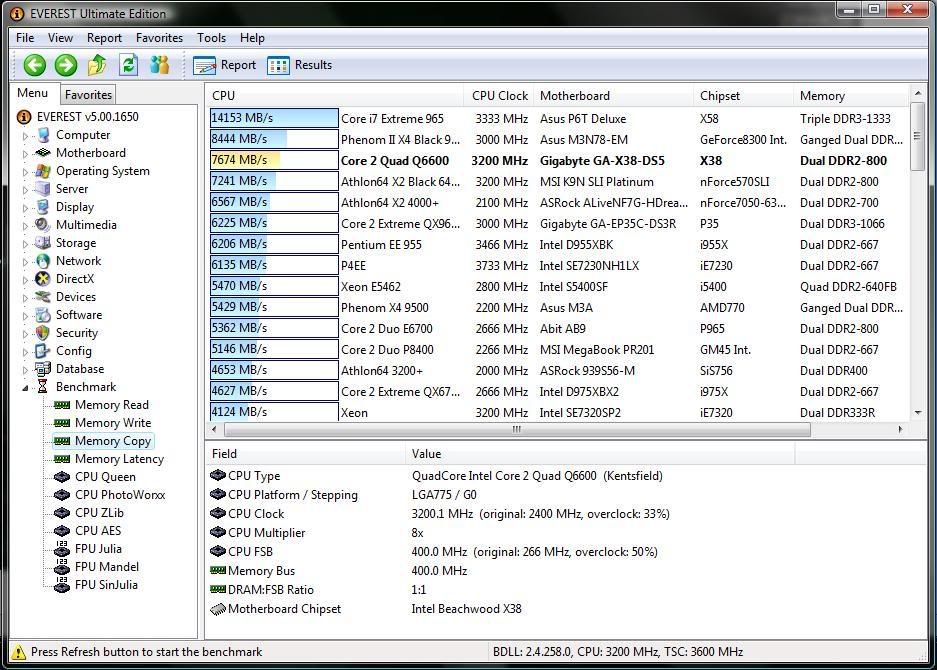Image resolution: width=937 pixels, height=670 pixels.
Task: Select the Server tree icon
Action: tap(43, 189)
